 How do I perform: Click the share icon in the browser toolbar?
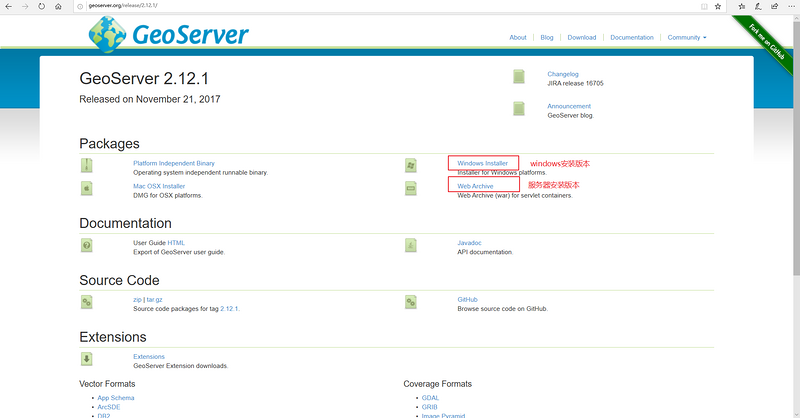click(774, 6)
